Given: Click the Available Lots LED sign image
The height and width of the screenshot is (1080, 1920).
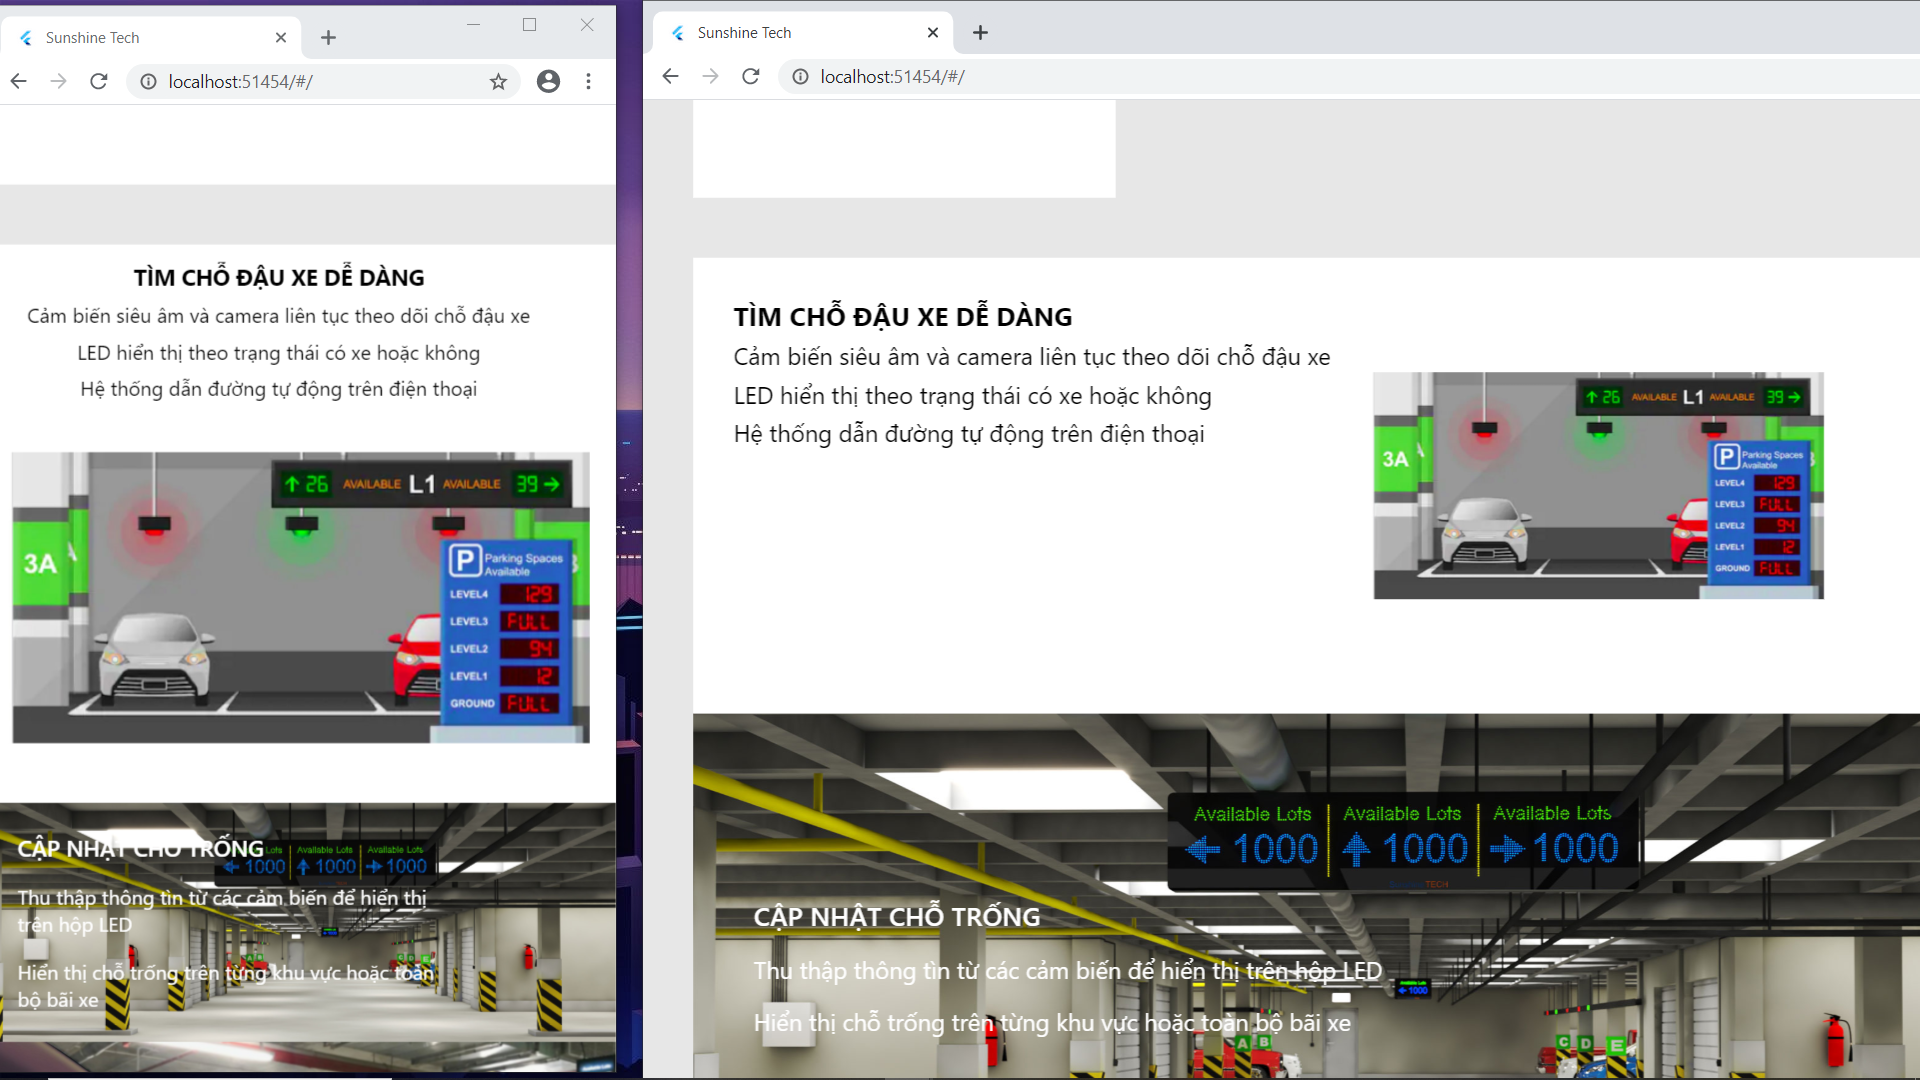Looking at the screenshot, I should click(x=1402, y=840).
